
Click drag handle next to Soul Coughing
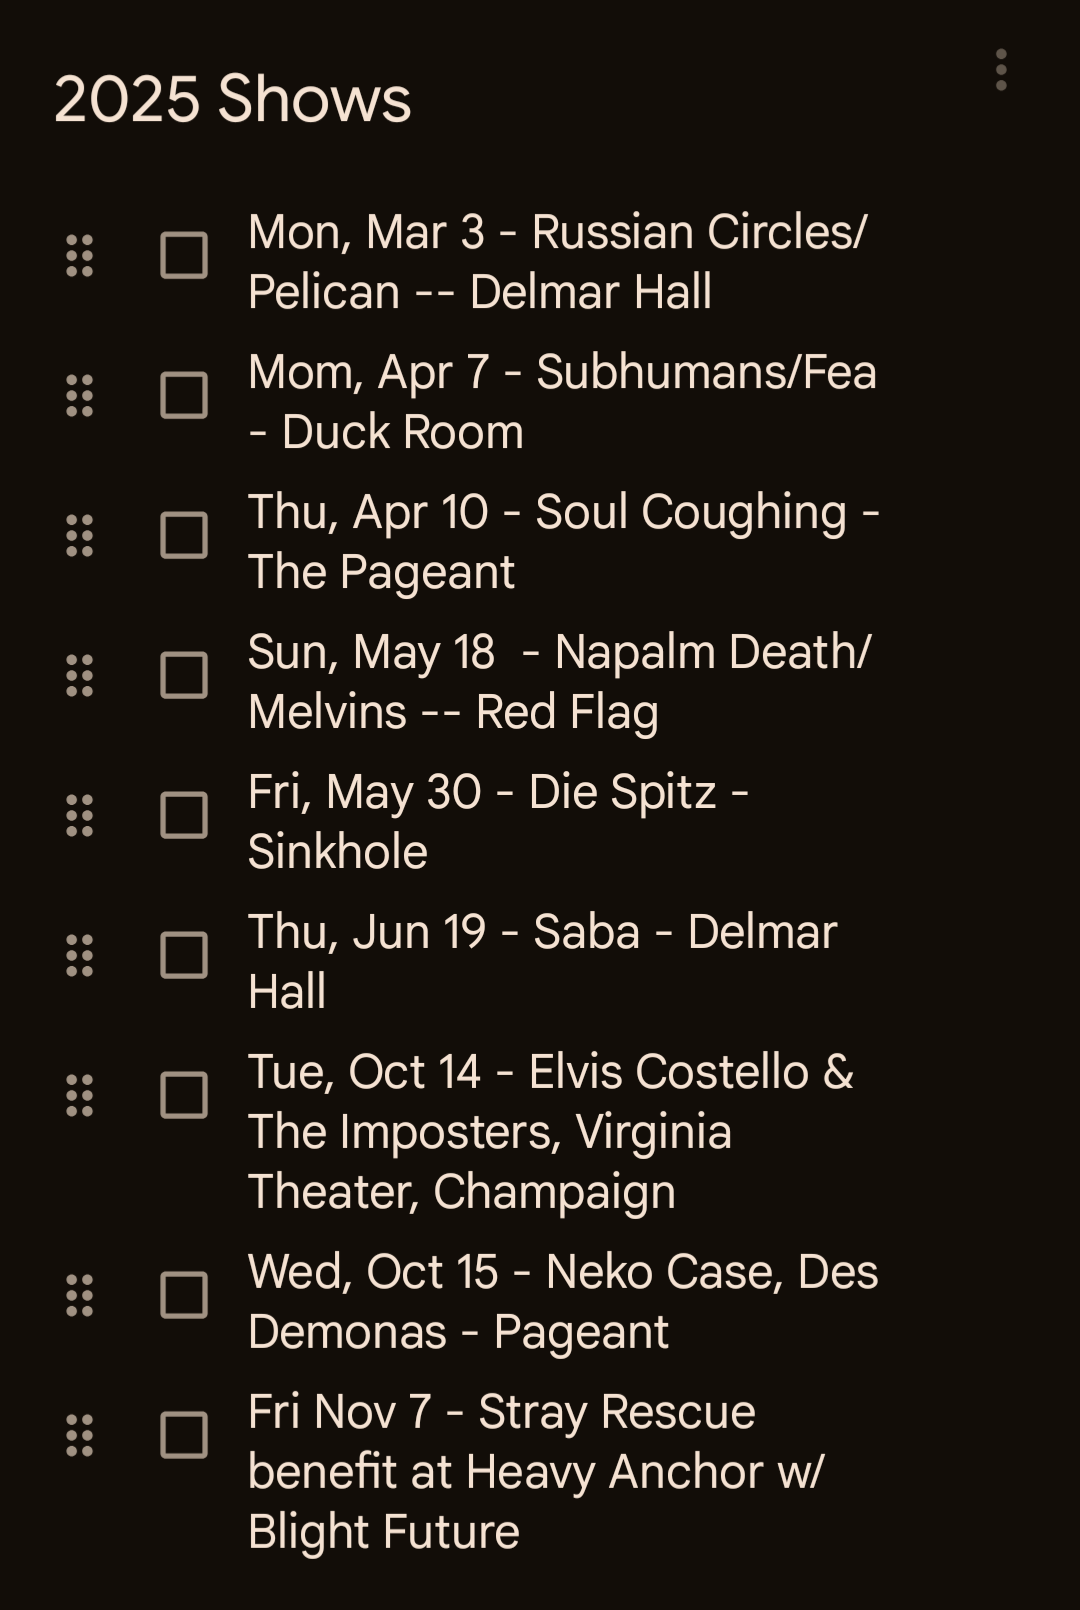79,536
